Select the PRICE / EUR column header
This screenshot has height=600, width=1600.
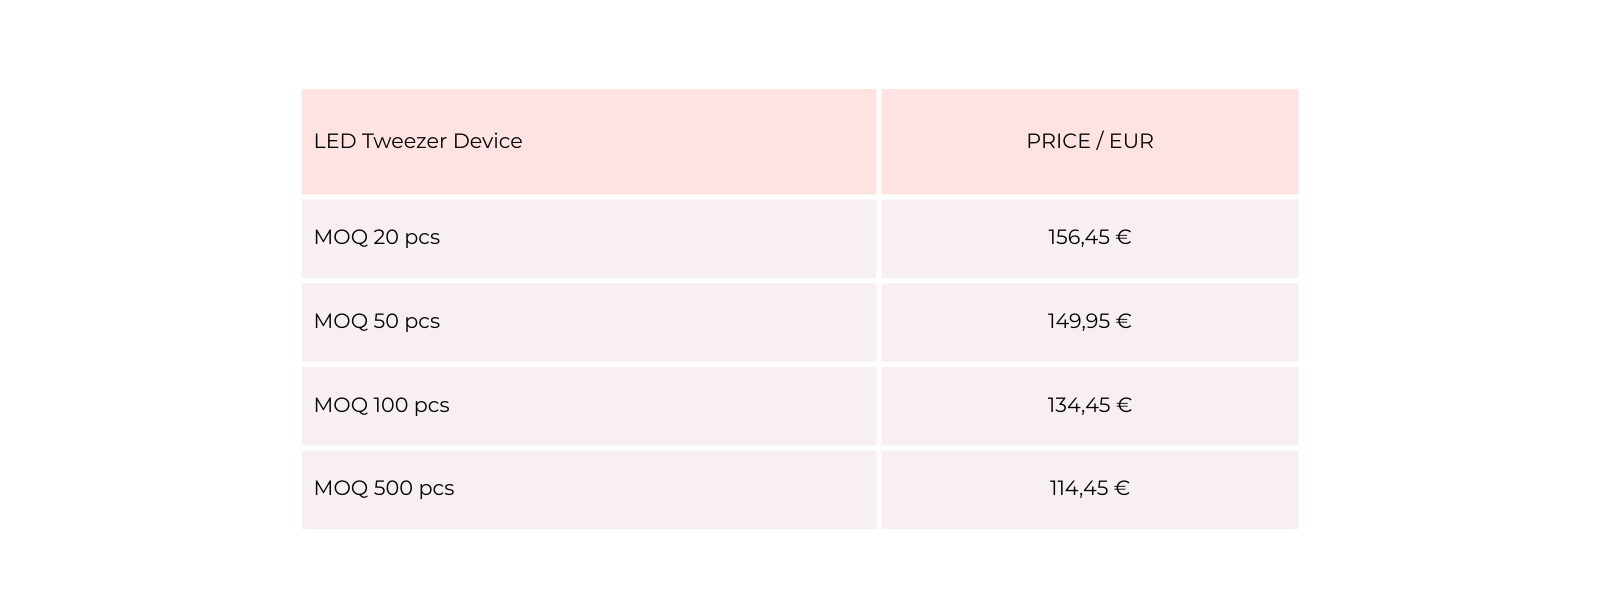[1089, 141]
